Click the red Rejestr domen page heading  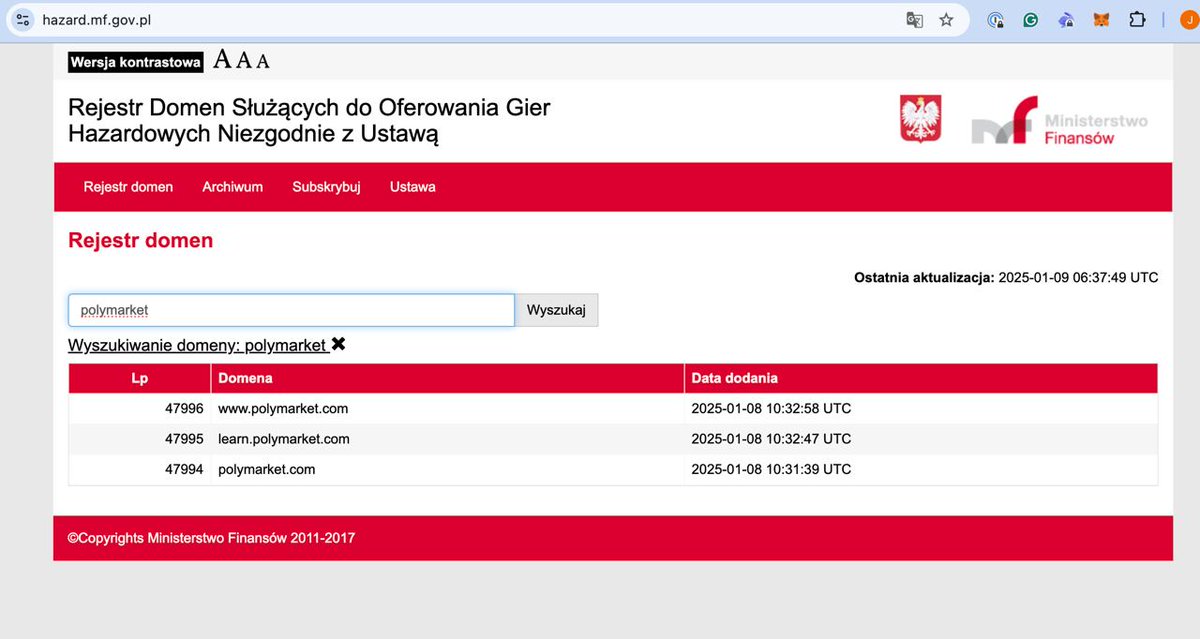click(x=140, y=240)
